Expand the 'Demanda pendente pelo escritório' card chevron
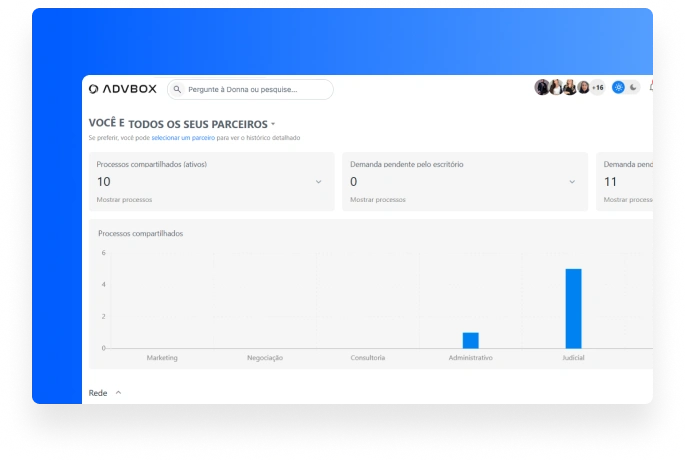Image resolution: width=685 pixels, height=460 pixels. [572, 182]
